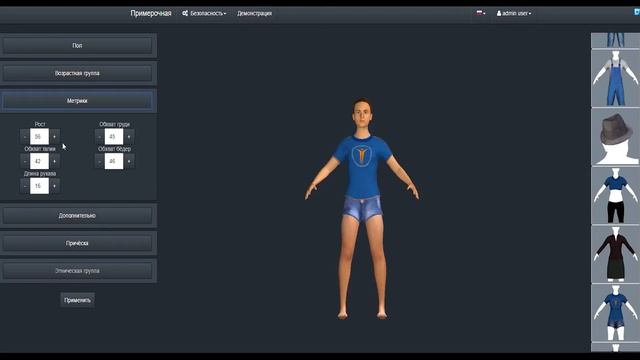Open the Демонстрация menu item
Viewport: 640px width, 360px height.
pyautogui.click(x=254, y=13)
